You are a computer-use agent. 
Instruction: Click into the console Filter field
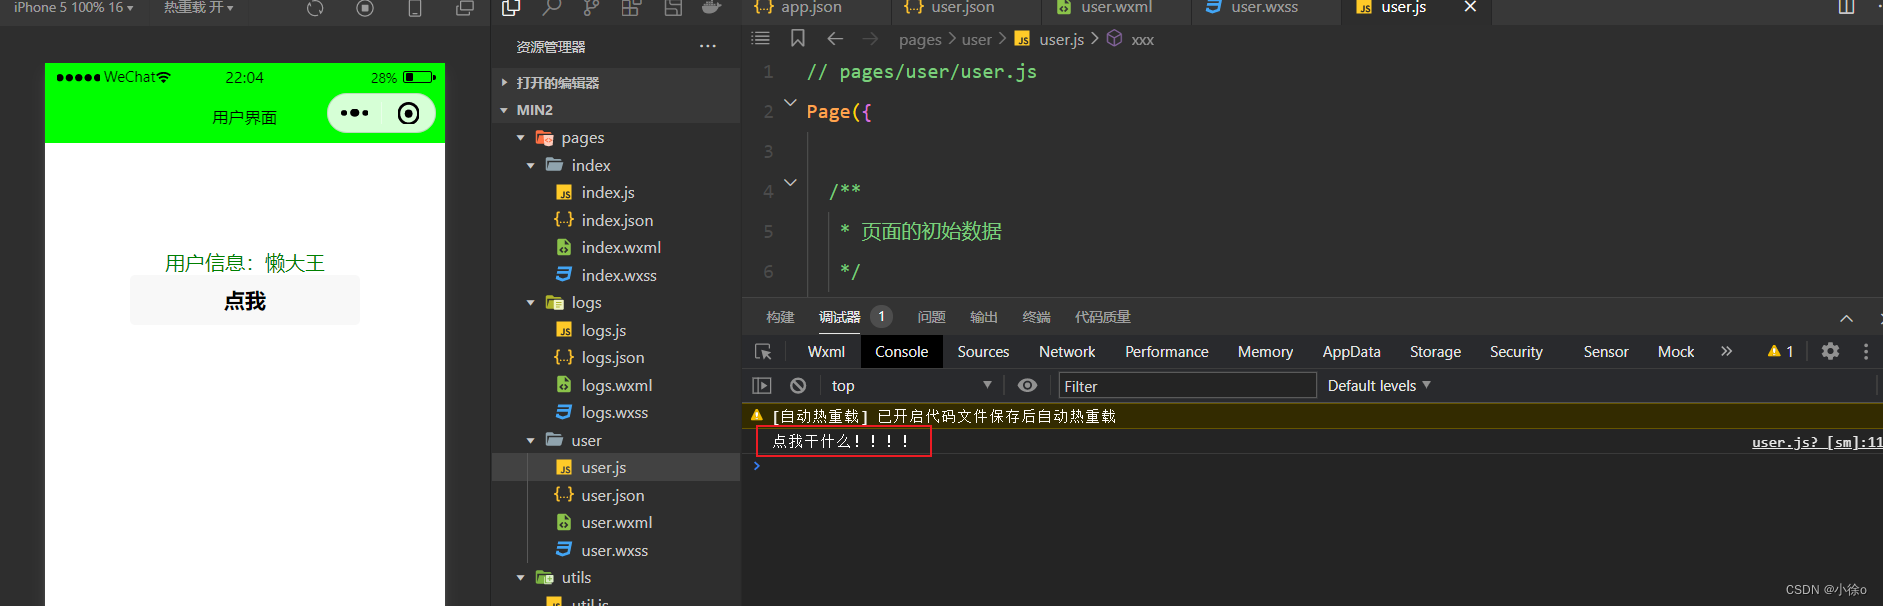(1187, 386)
